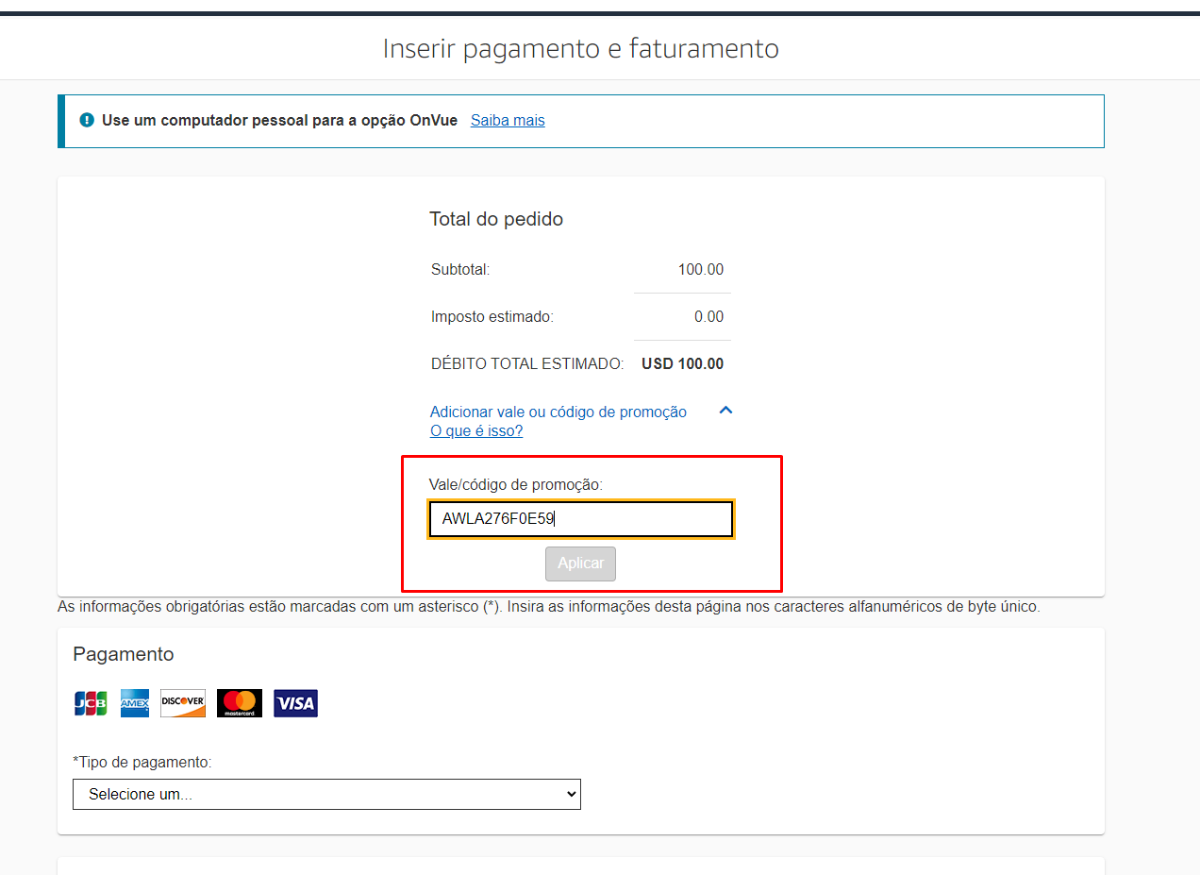Select the Discover card logo
The width and height of the screenshot is (1200, 875).
[x=182, y=703]
